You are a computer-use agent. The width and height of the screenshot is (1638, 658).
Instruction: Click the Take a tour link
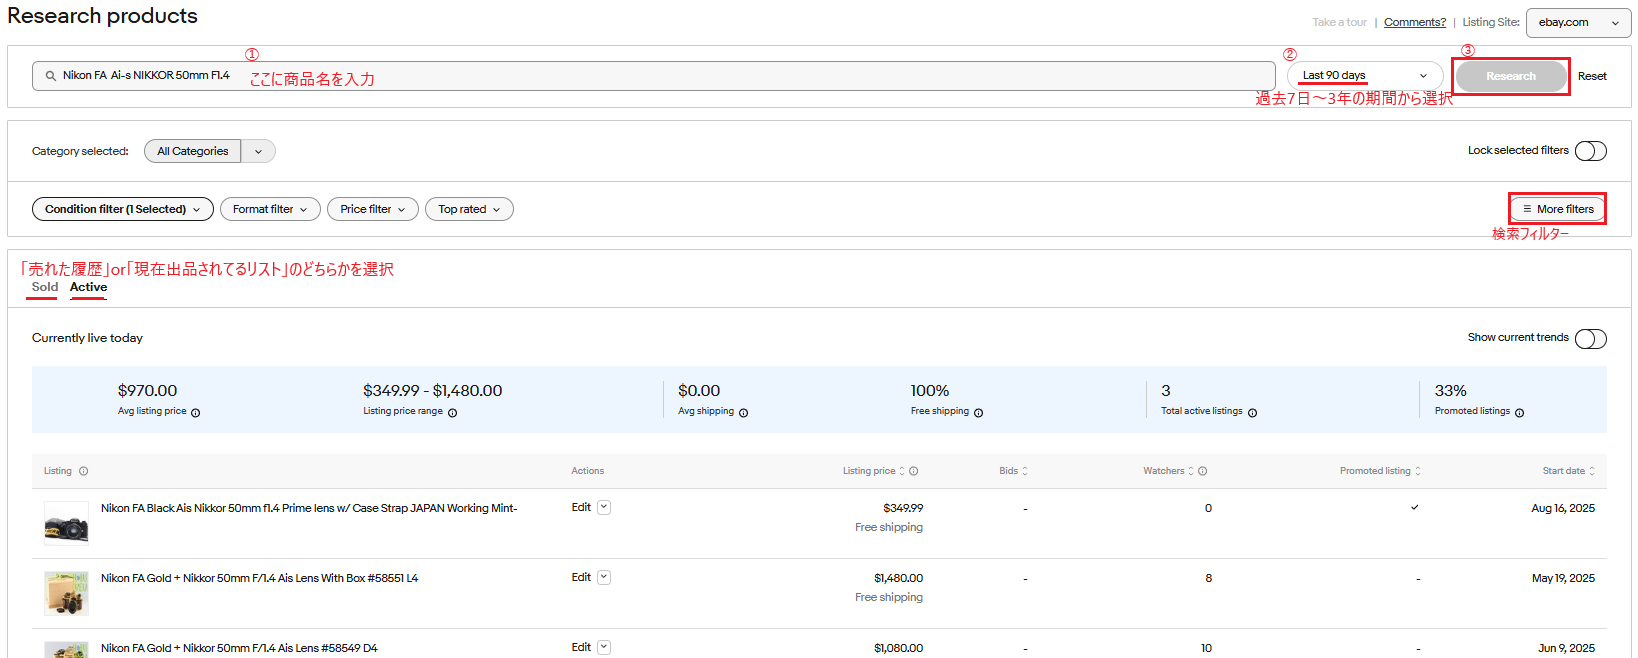[1340, 22]
